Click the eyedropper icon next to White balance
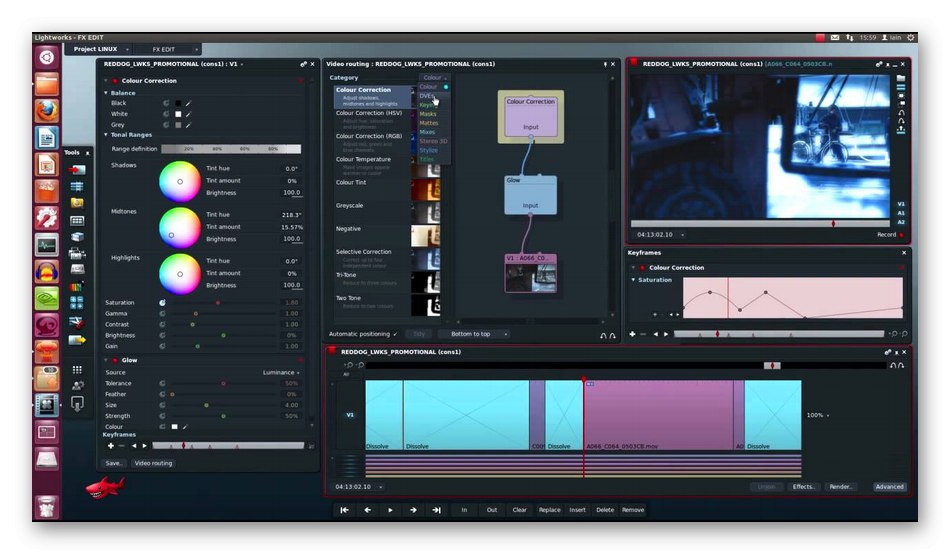The image size is (950, 554). click(188, 114)
